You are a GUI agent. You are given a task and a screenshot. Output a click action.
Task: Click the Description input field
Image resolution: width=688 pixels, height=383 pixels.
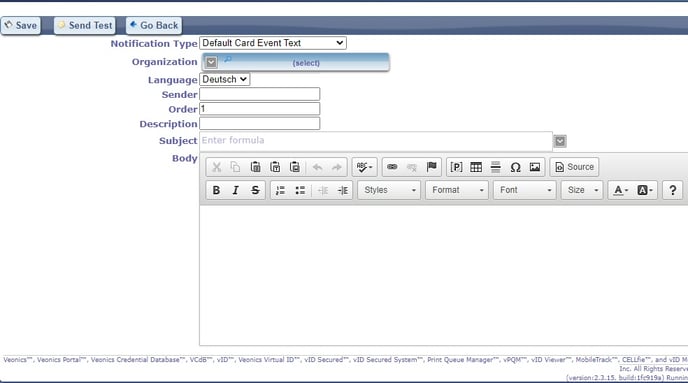(x=260, y=124)
